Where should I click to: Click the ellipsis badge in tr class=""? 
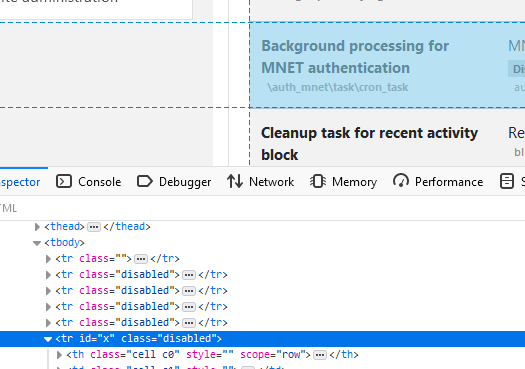tap(141, 259)
